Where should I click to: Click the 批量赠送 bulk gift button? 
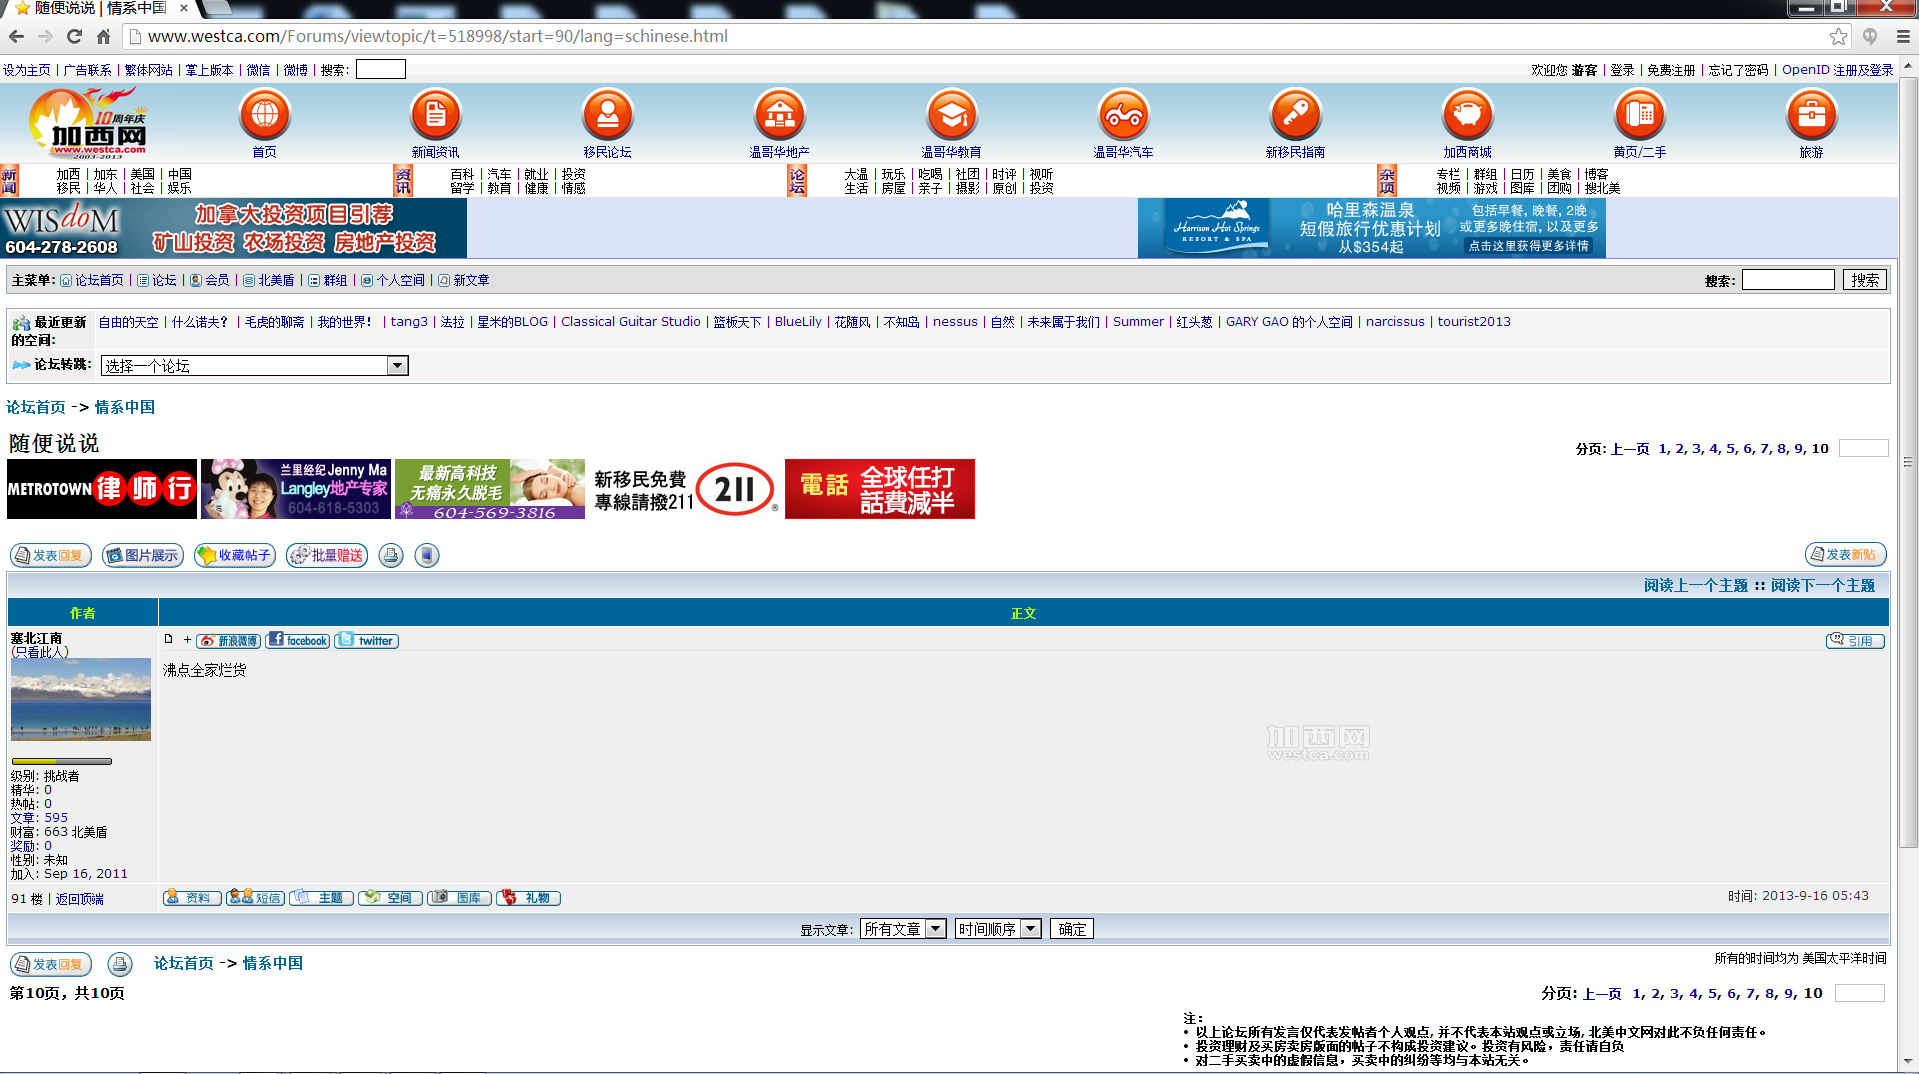pyautogui.click(x=327, y=555)
